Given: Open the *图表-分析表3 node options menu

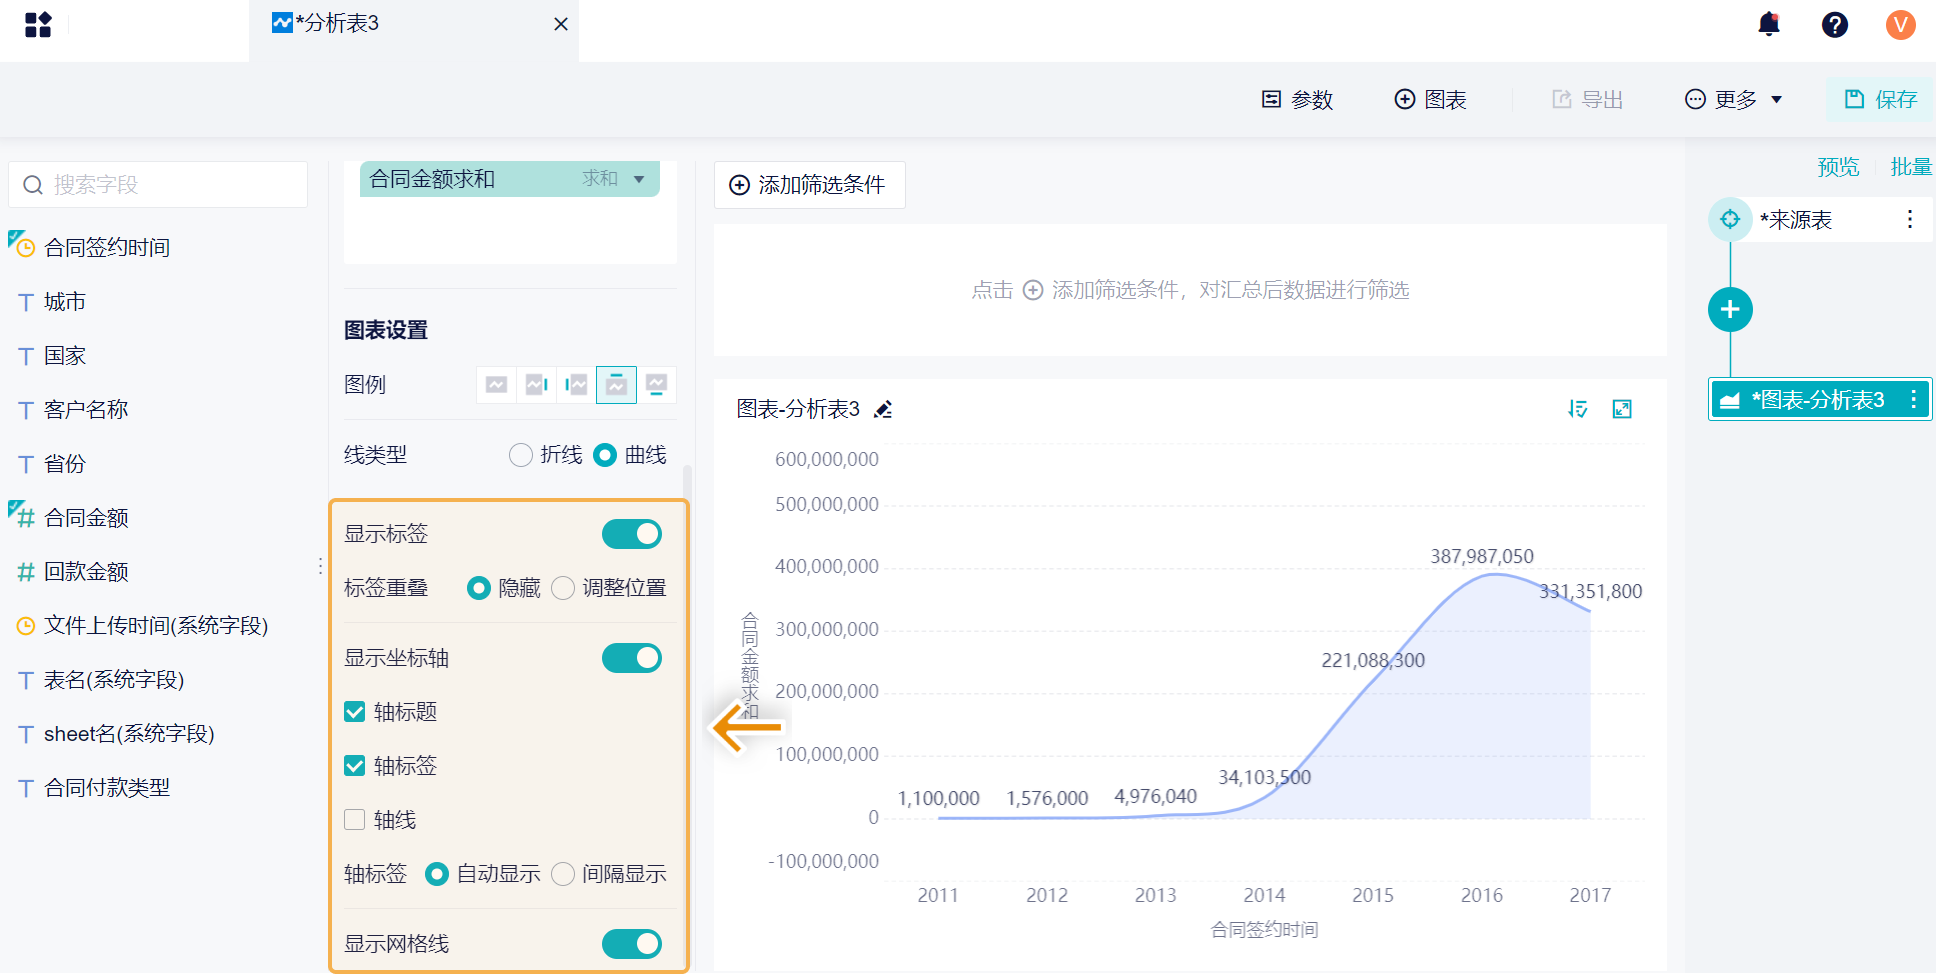Looking at the screenshot, I should 1914,400.
